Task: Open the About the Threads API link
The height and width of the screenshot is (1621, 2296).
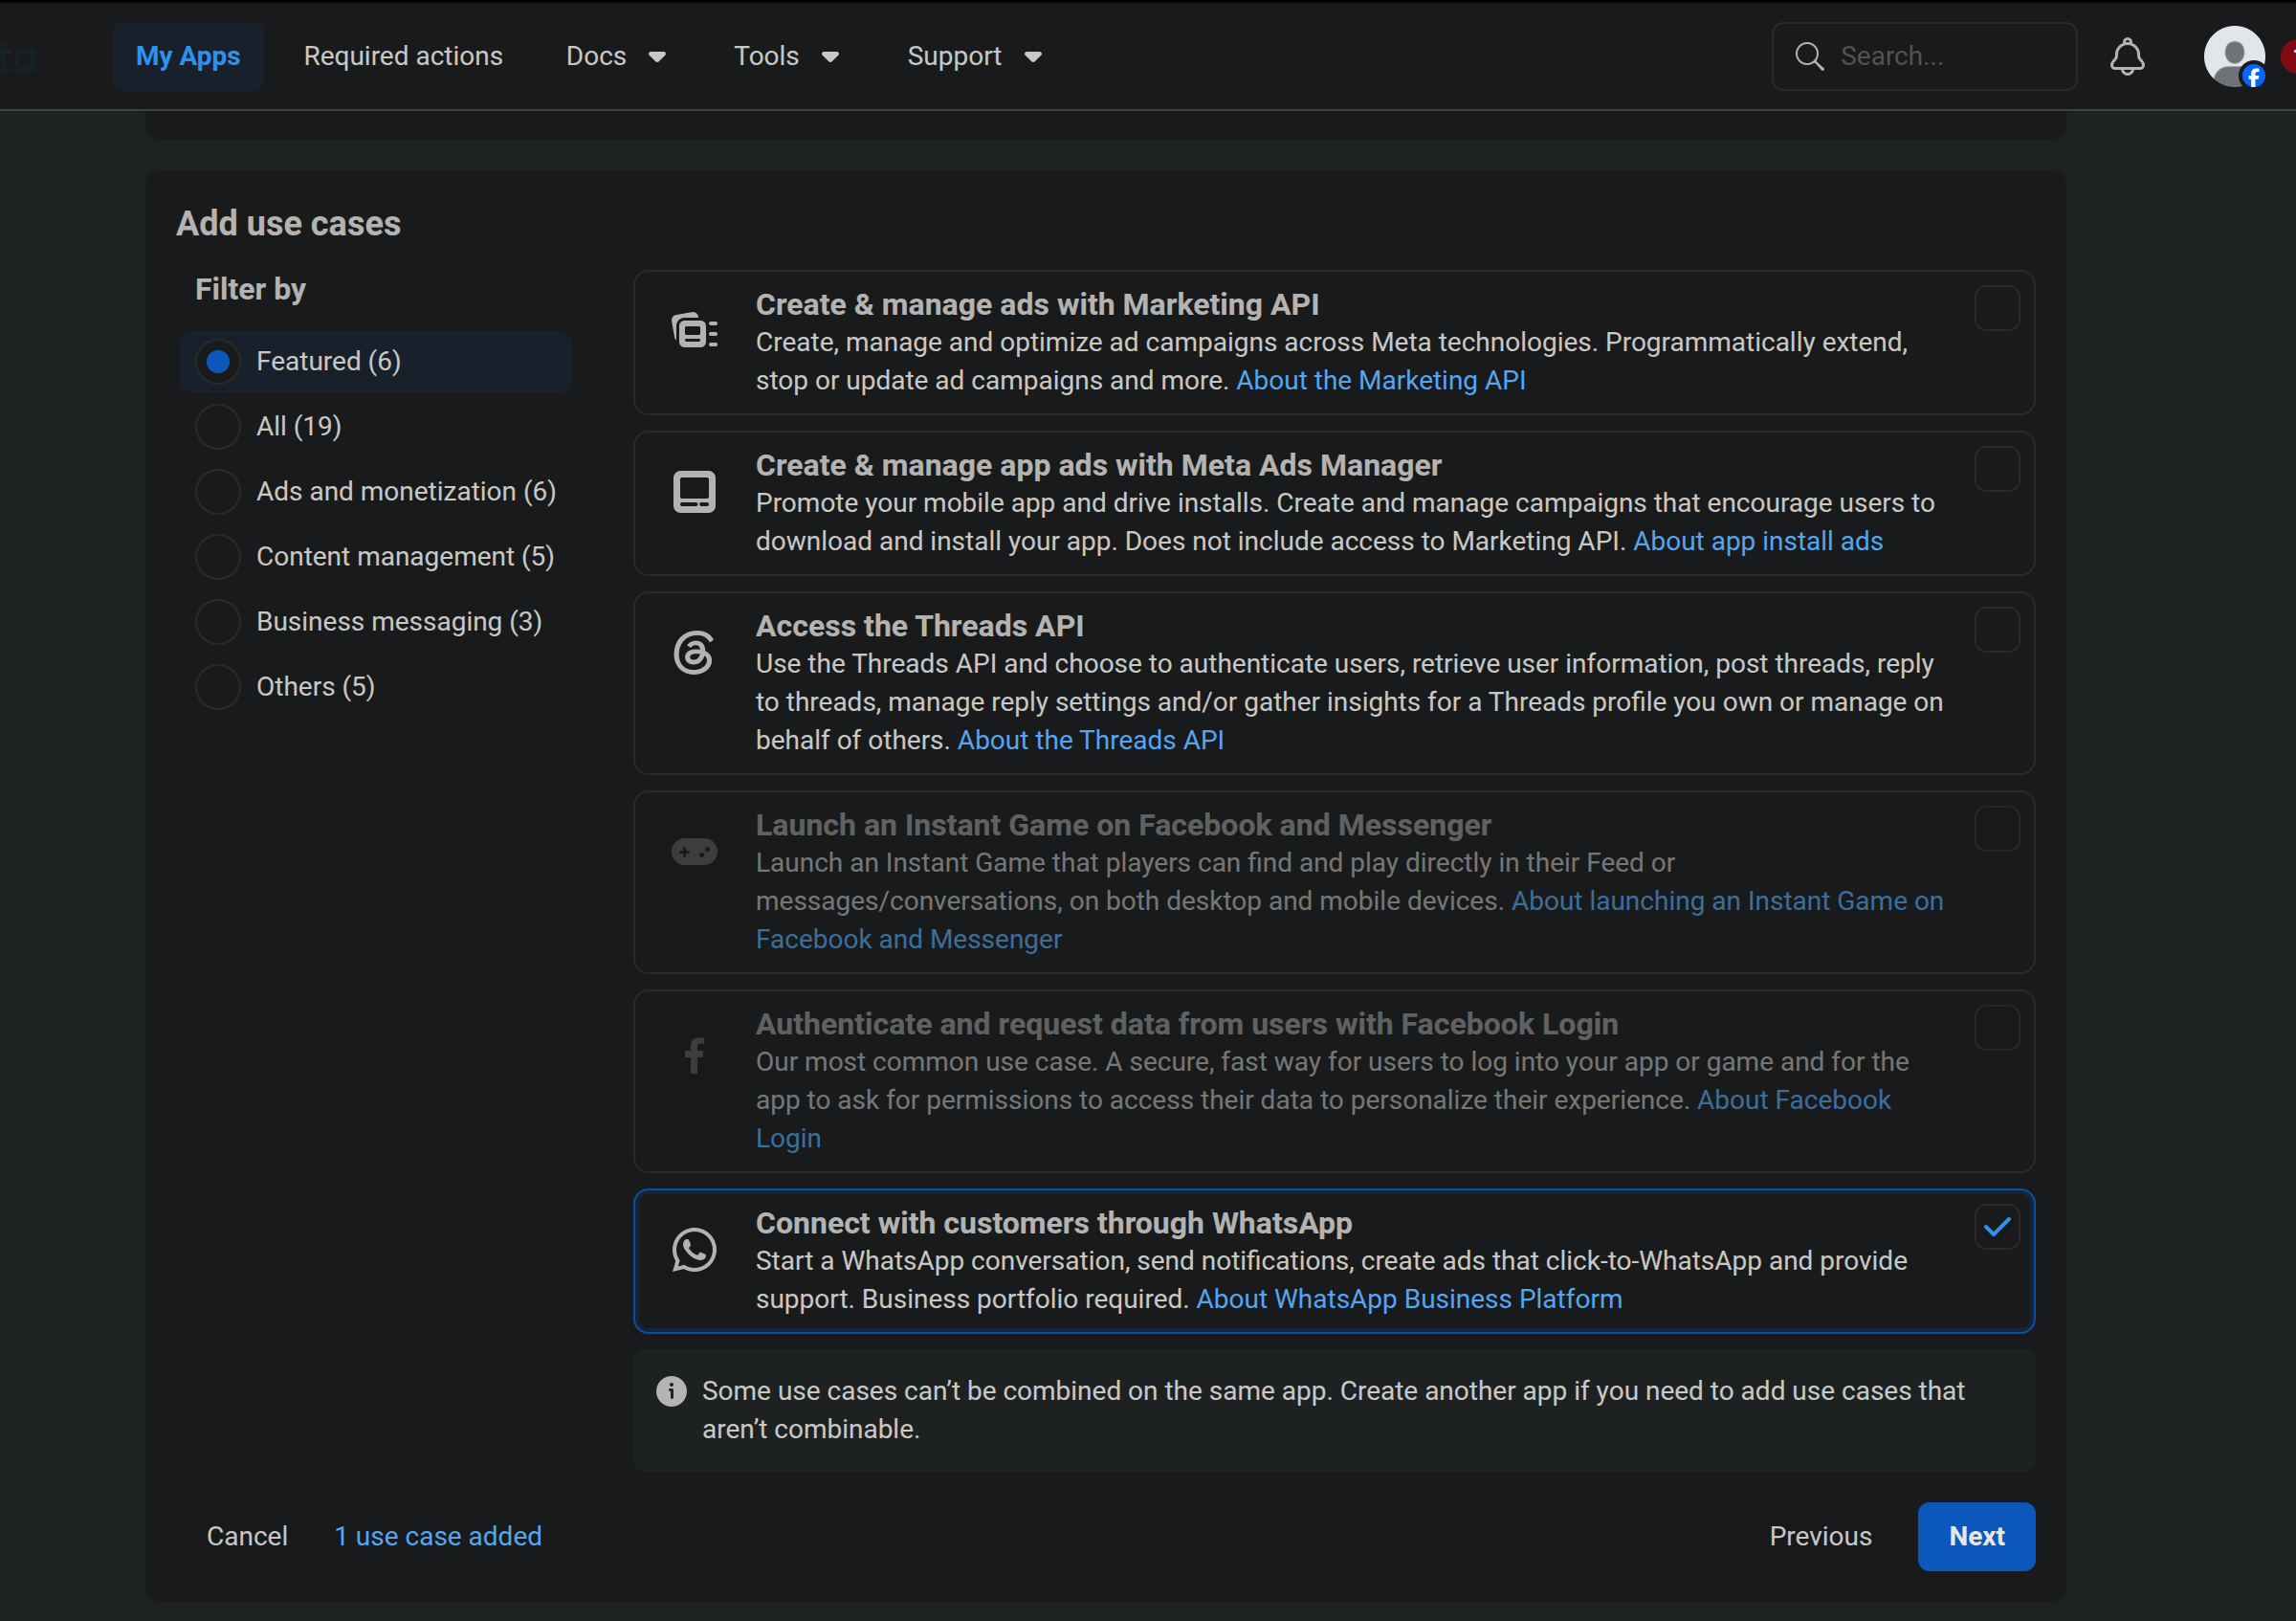Action: click(x=1090, y=740)
